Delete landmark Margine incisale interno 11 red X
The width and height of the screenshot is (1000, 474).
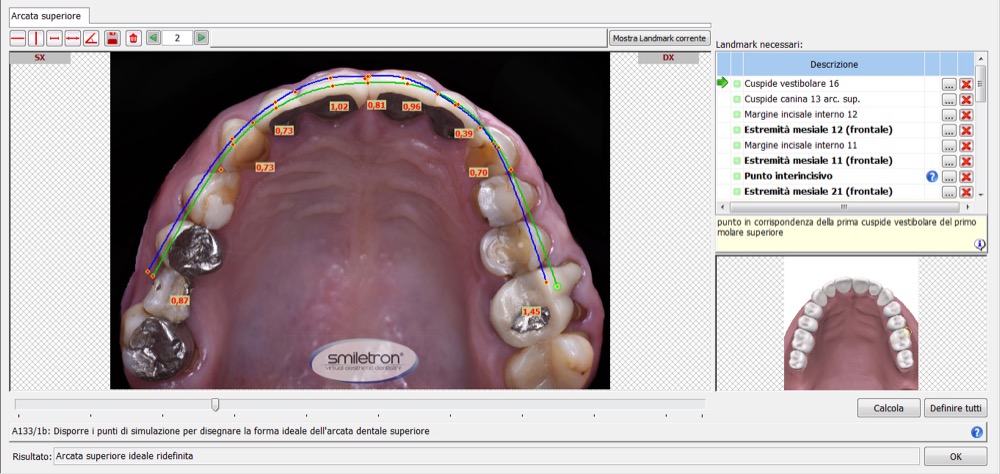966,145
